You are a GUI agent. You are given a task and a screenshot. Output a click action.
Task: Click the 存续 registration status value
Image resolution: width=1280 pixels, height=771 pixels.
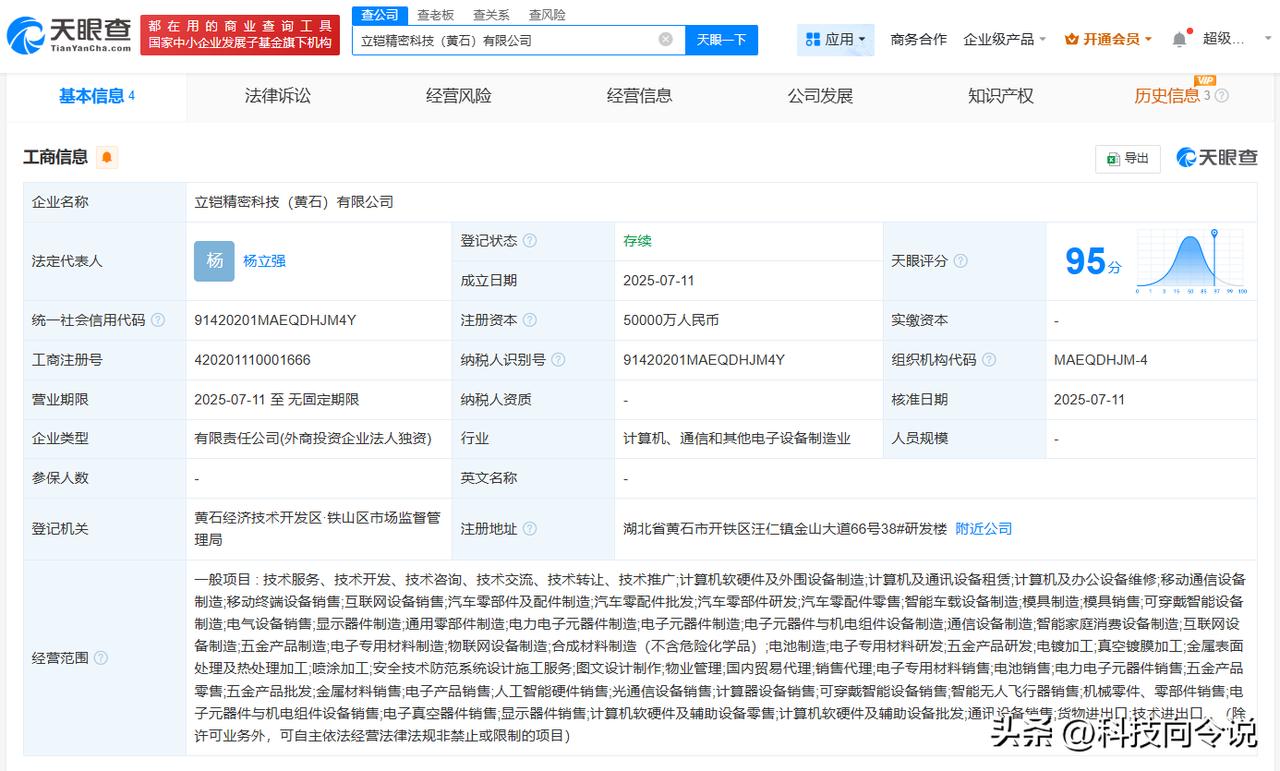[x=637, y=241]
